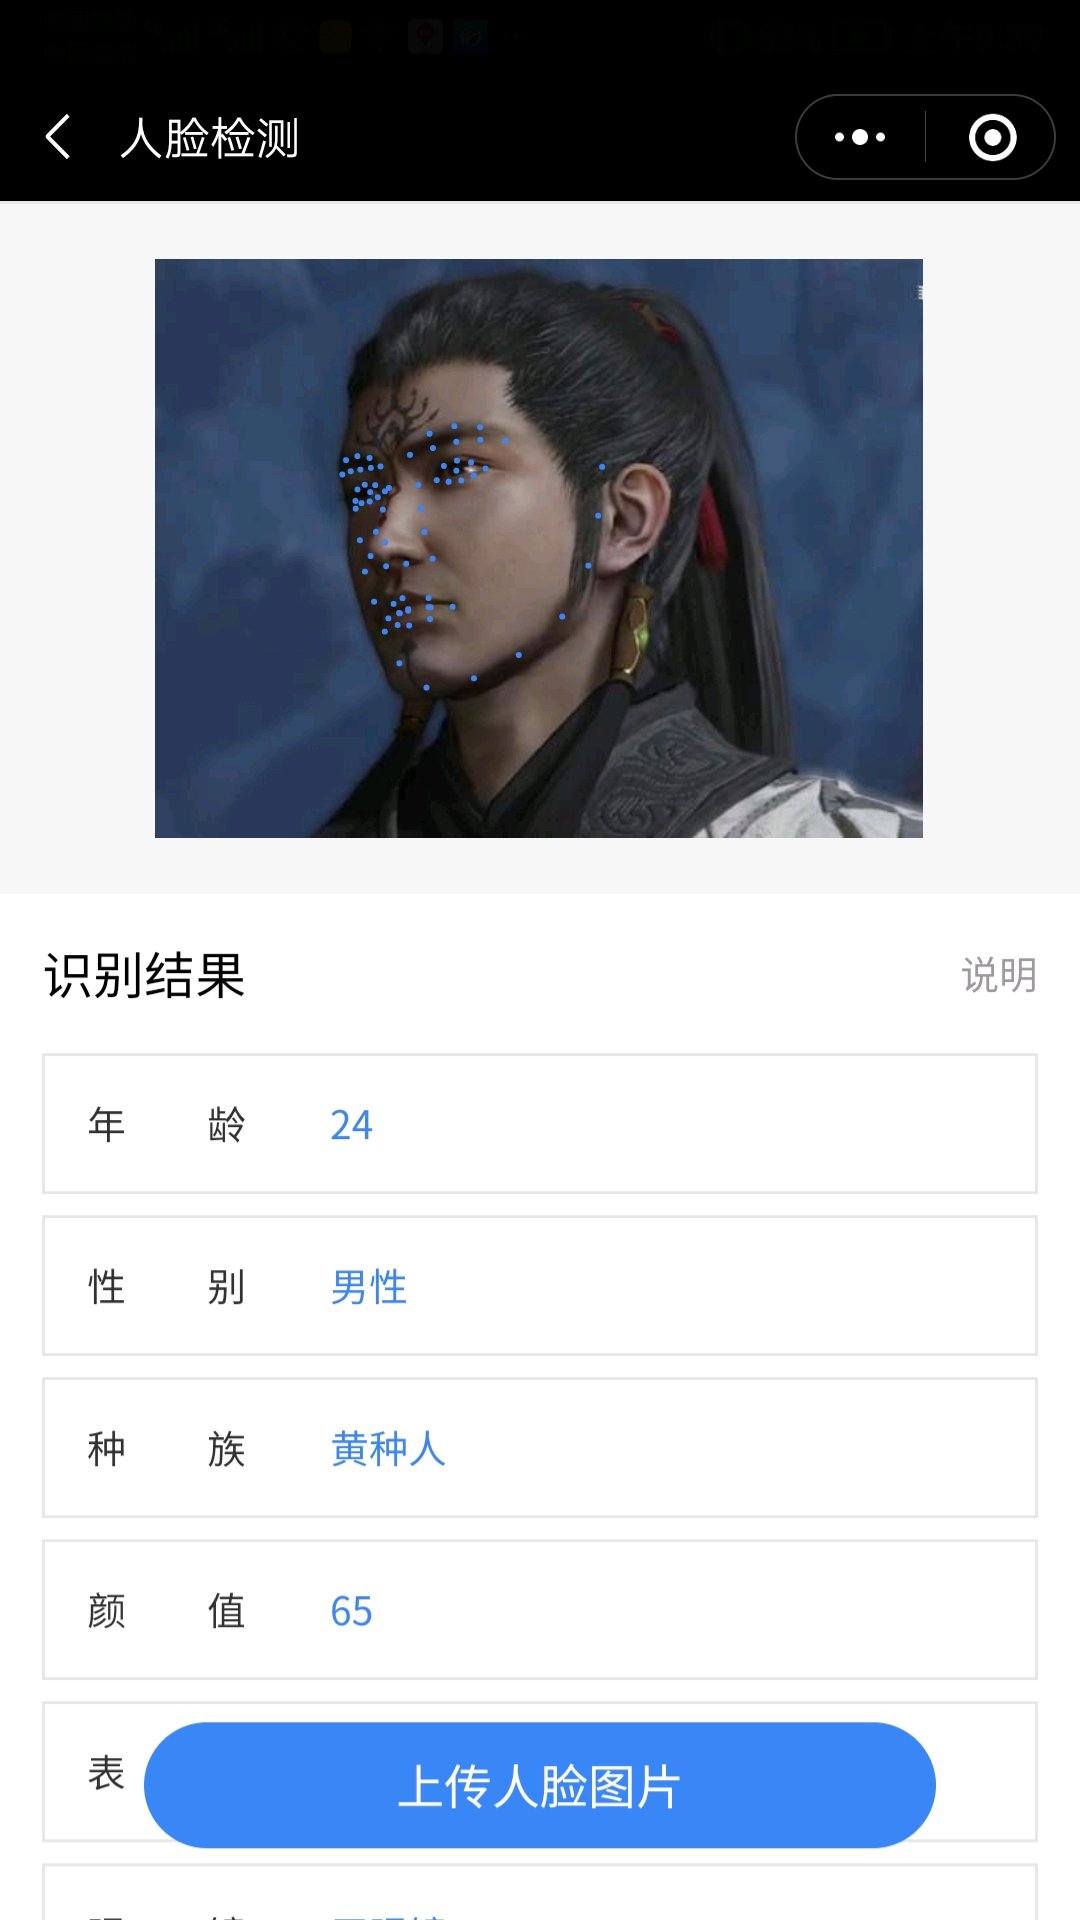Open the 说明 explanation link
This screenshot has height=1920, width=1080.
tap(998, 975)
